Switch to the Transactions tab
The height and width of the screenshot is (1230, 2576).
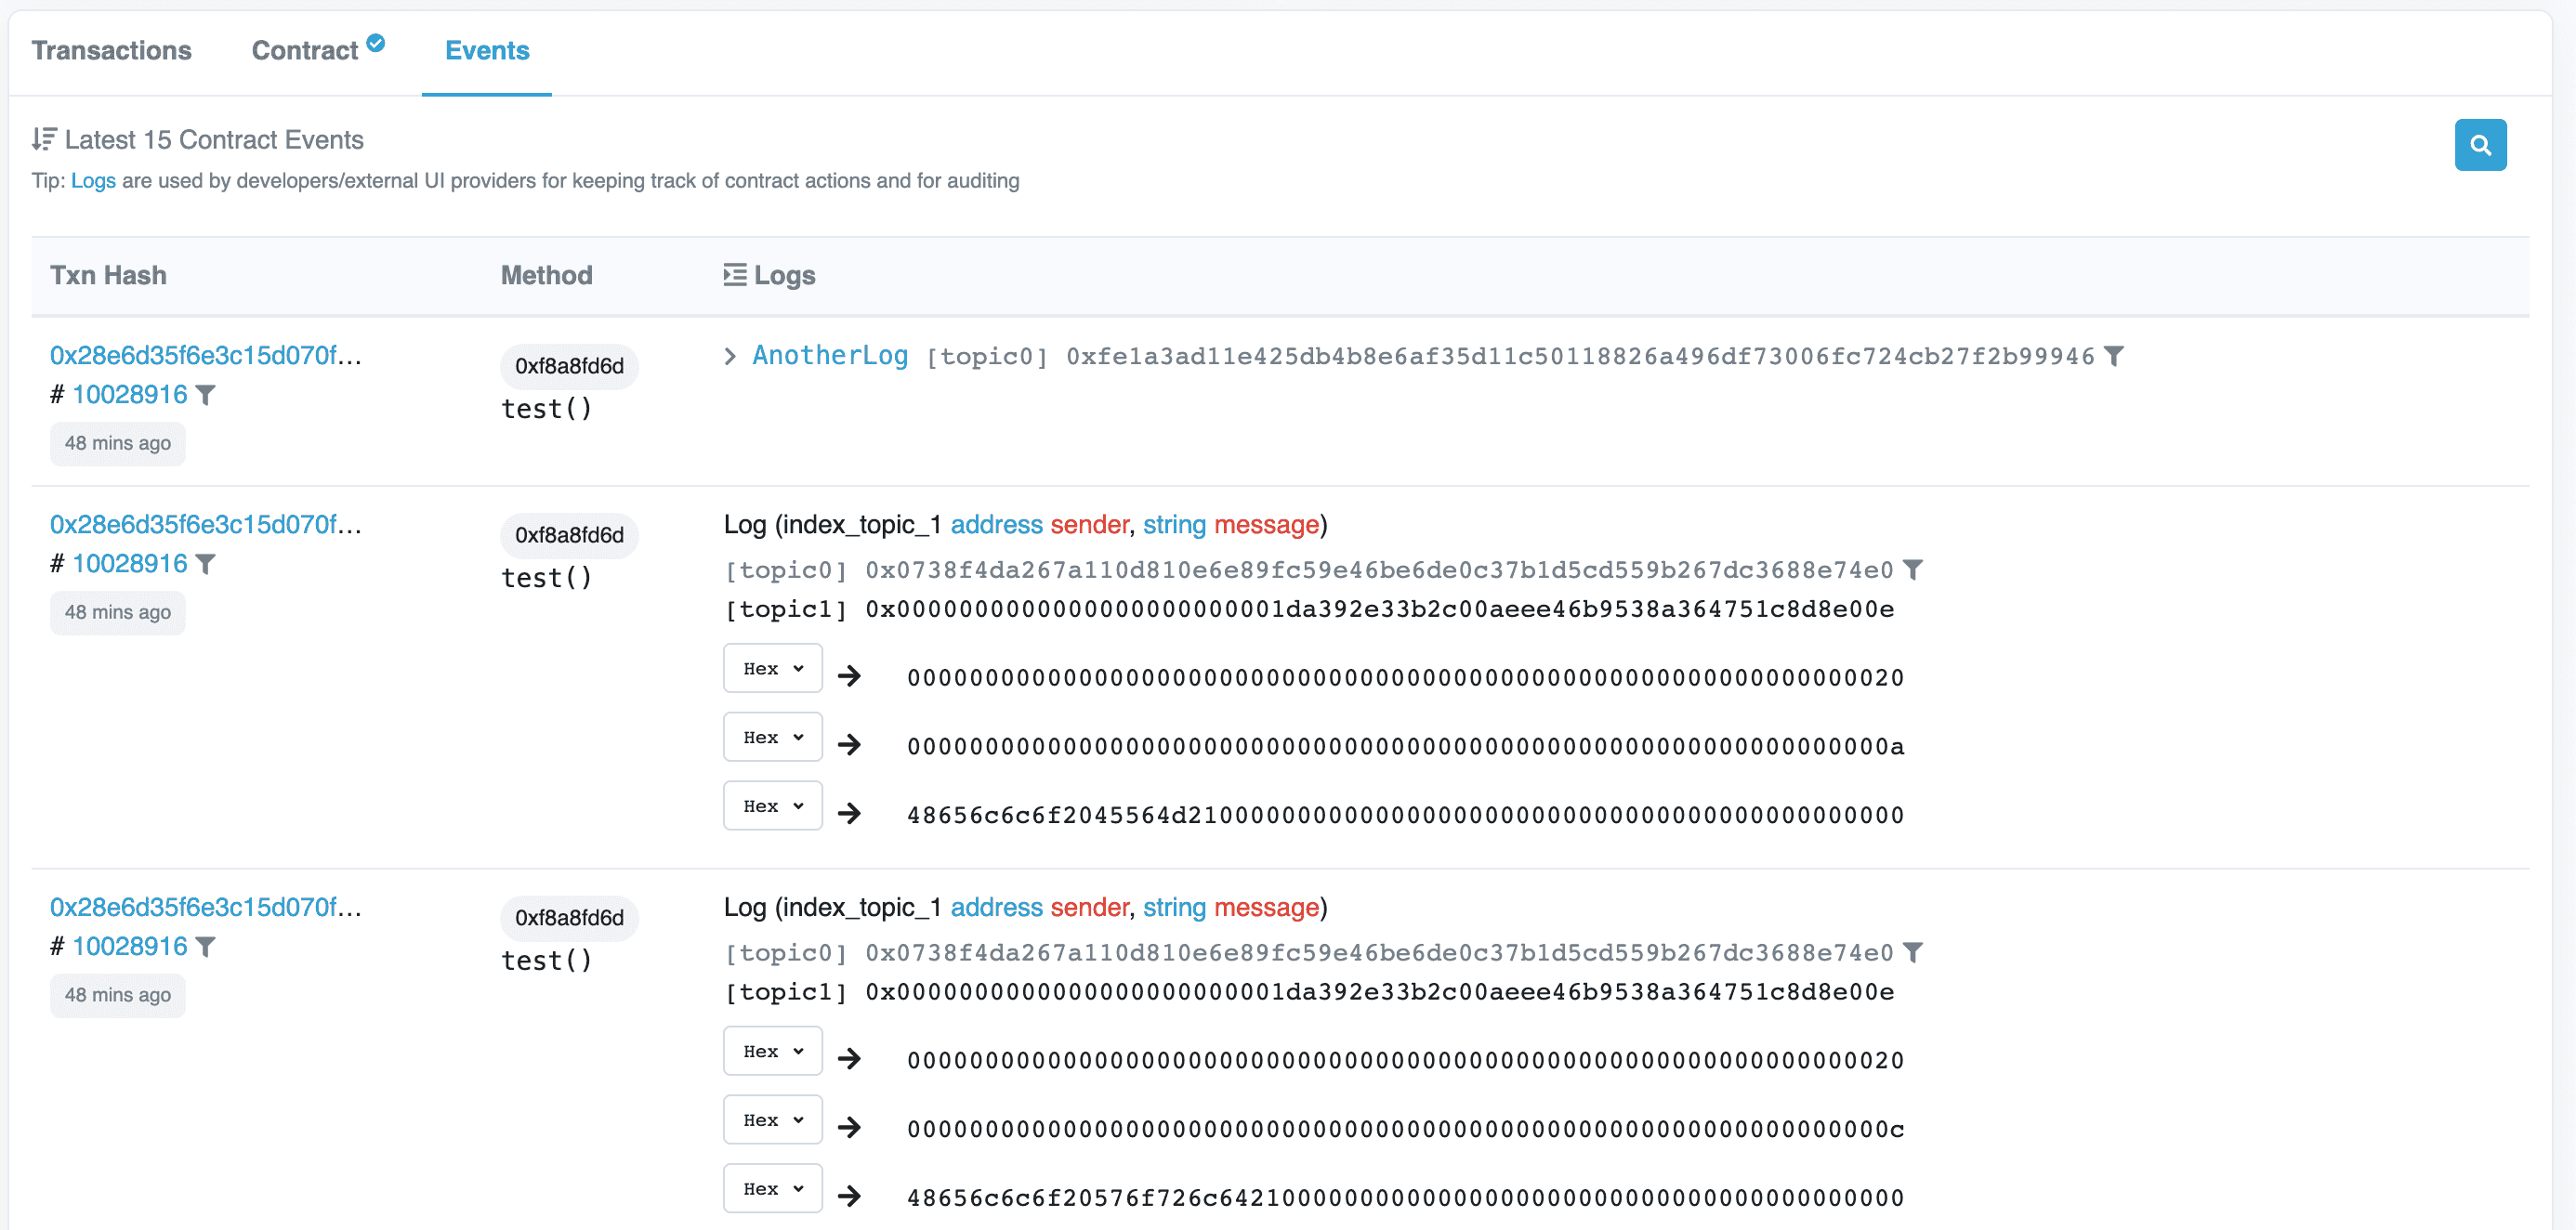point(111,50)
